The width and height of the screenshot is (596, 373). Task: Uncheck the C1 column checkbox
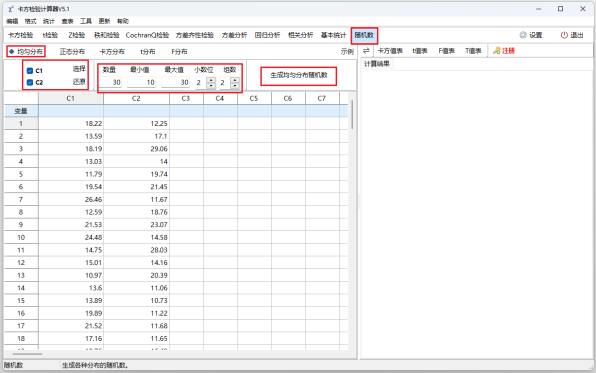(30, 71)
